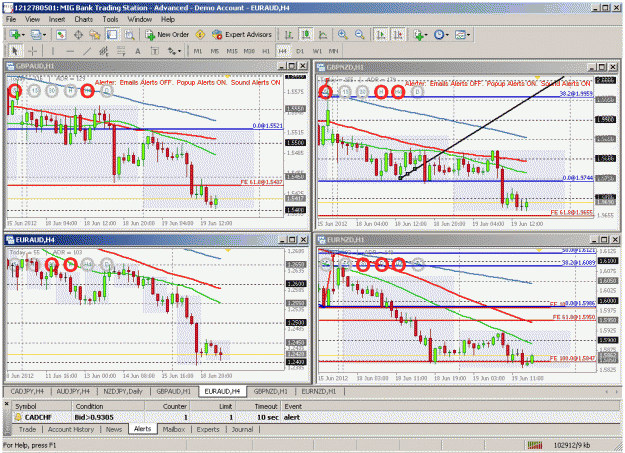
Task: Launch the MetaEditor yellow diamond icon
Action: pyautogui.click(x=200, y=35)
